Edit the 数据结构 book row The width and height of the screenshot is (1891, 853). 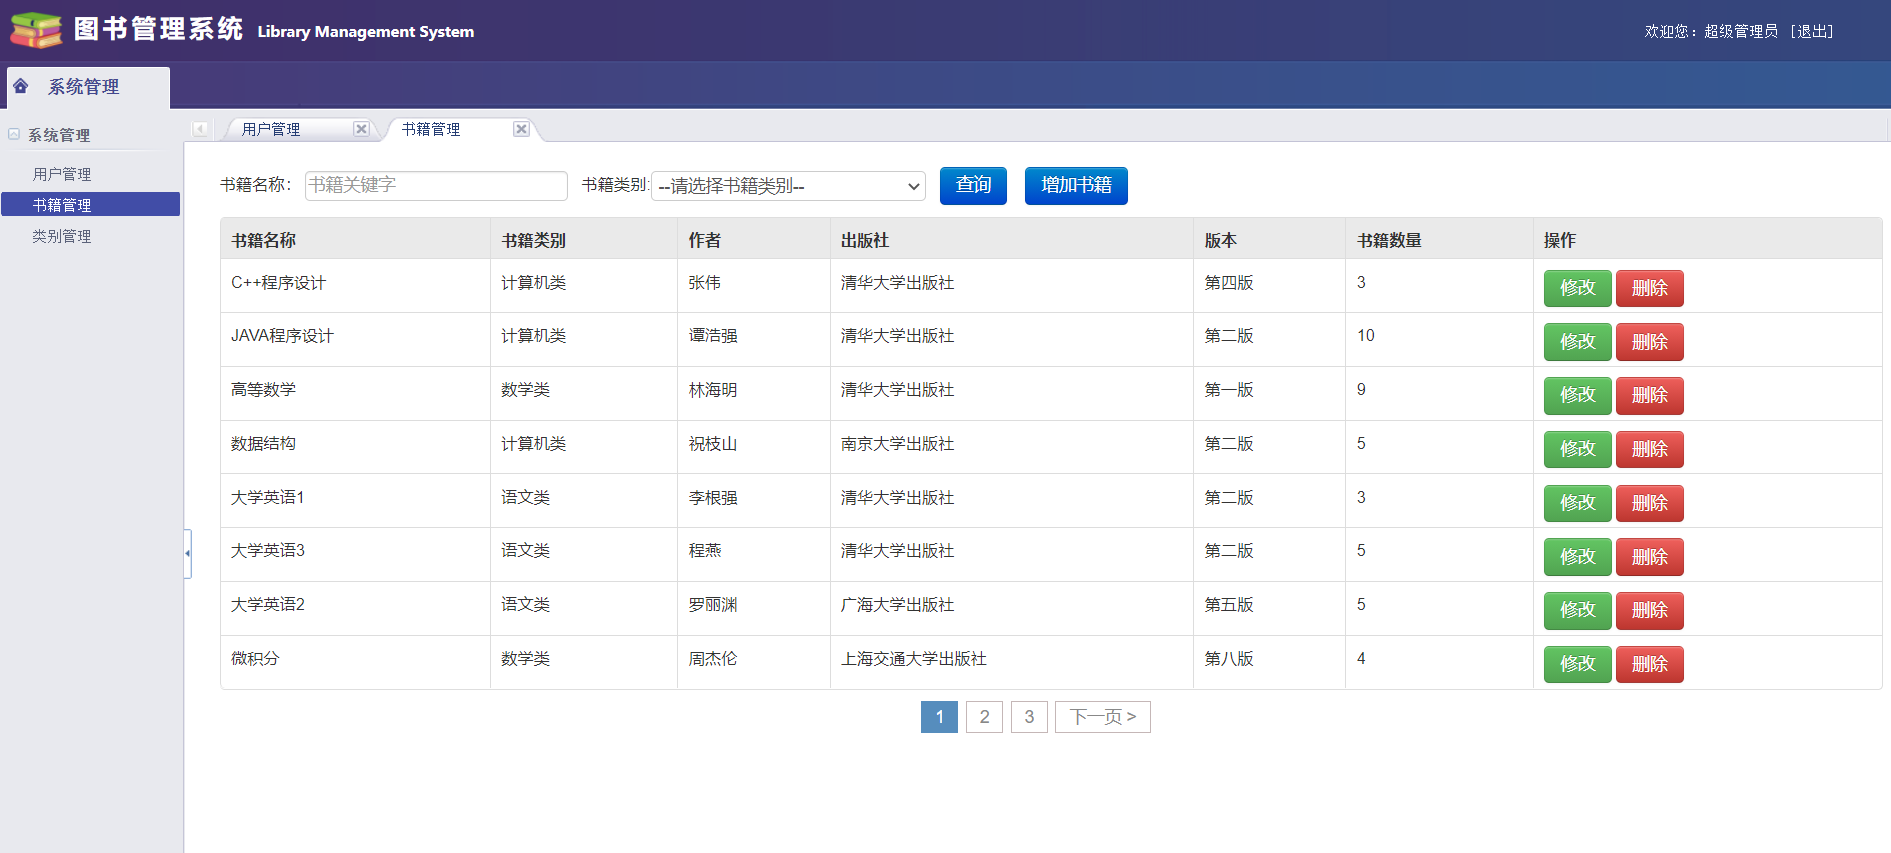click(x=1578, y=449)
